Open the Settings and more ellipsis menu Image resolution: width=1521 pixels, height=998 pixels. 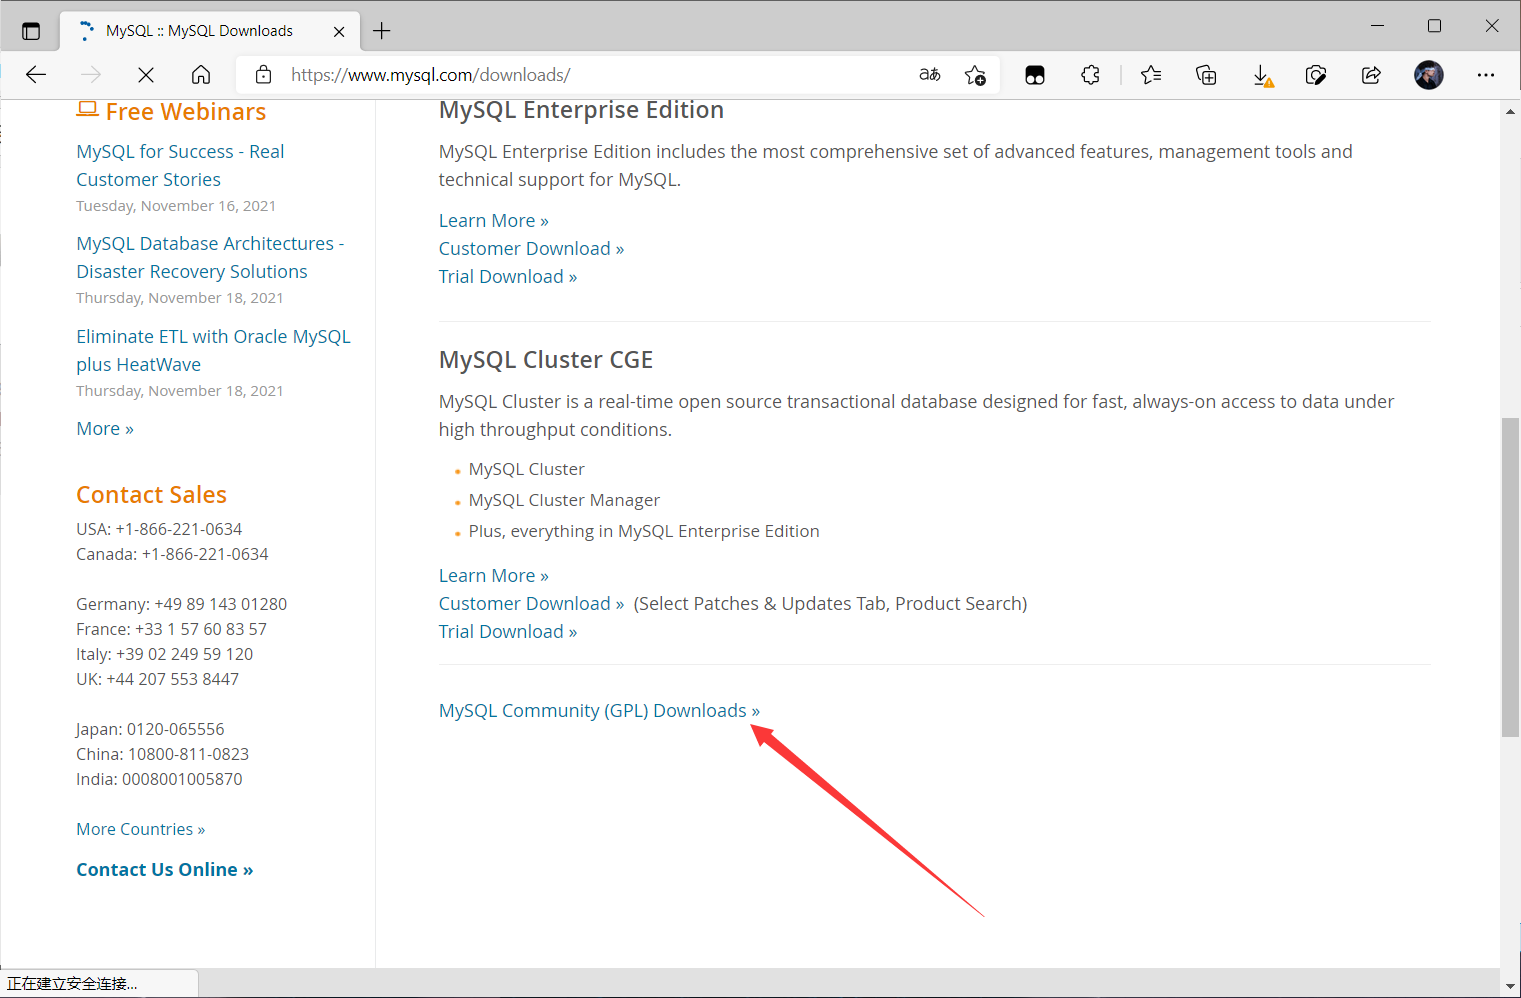click(x=1487, y=75)
